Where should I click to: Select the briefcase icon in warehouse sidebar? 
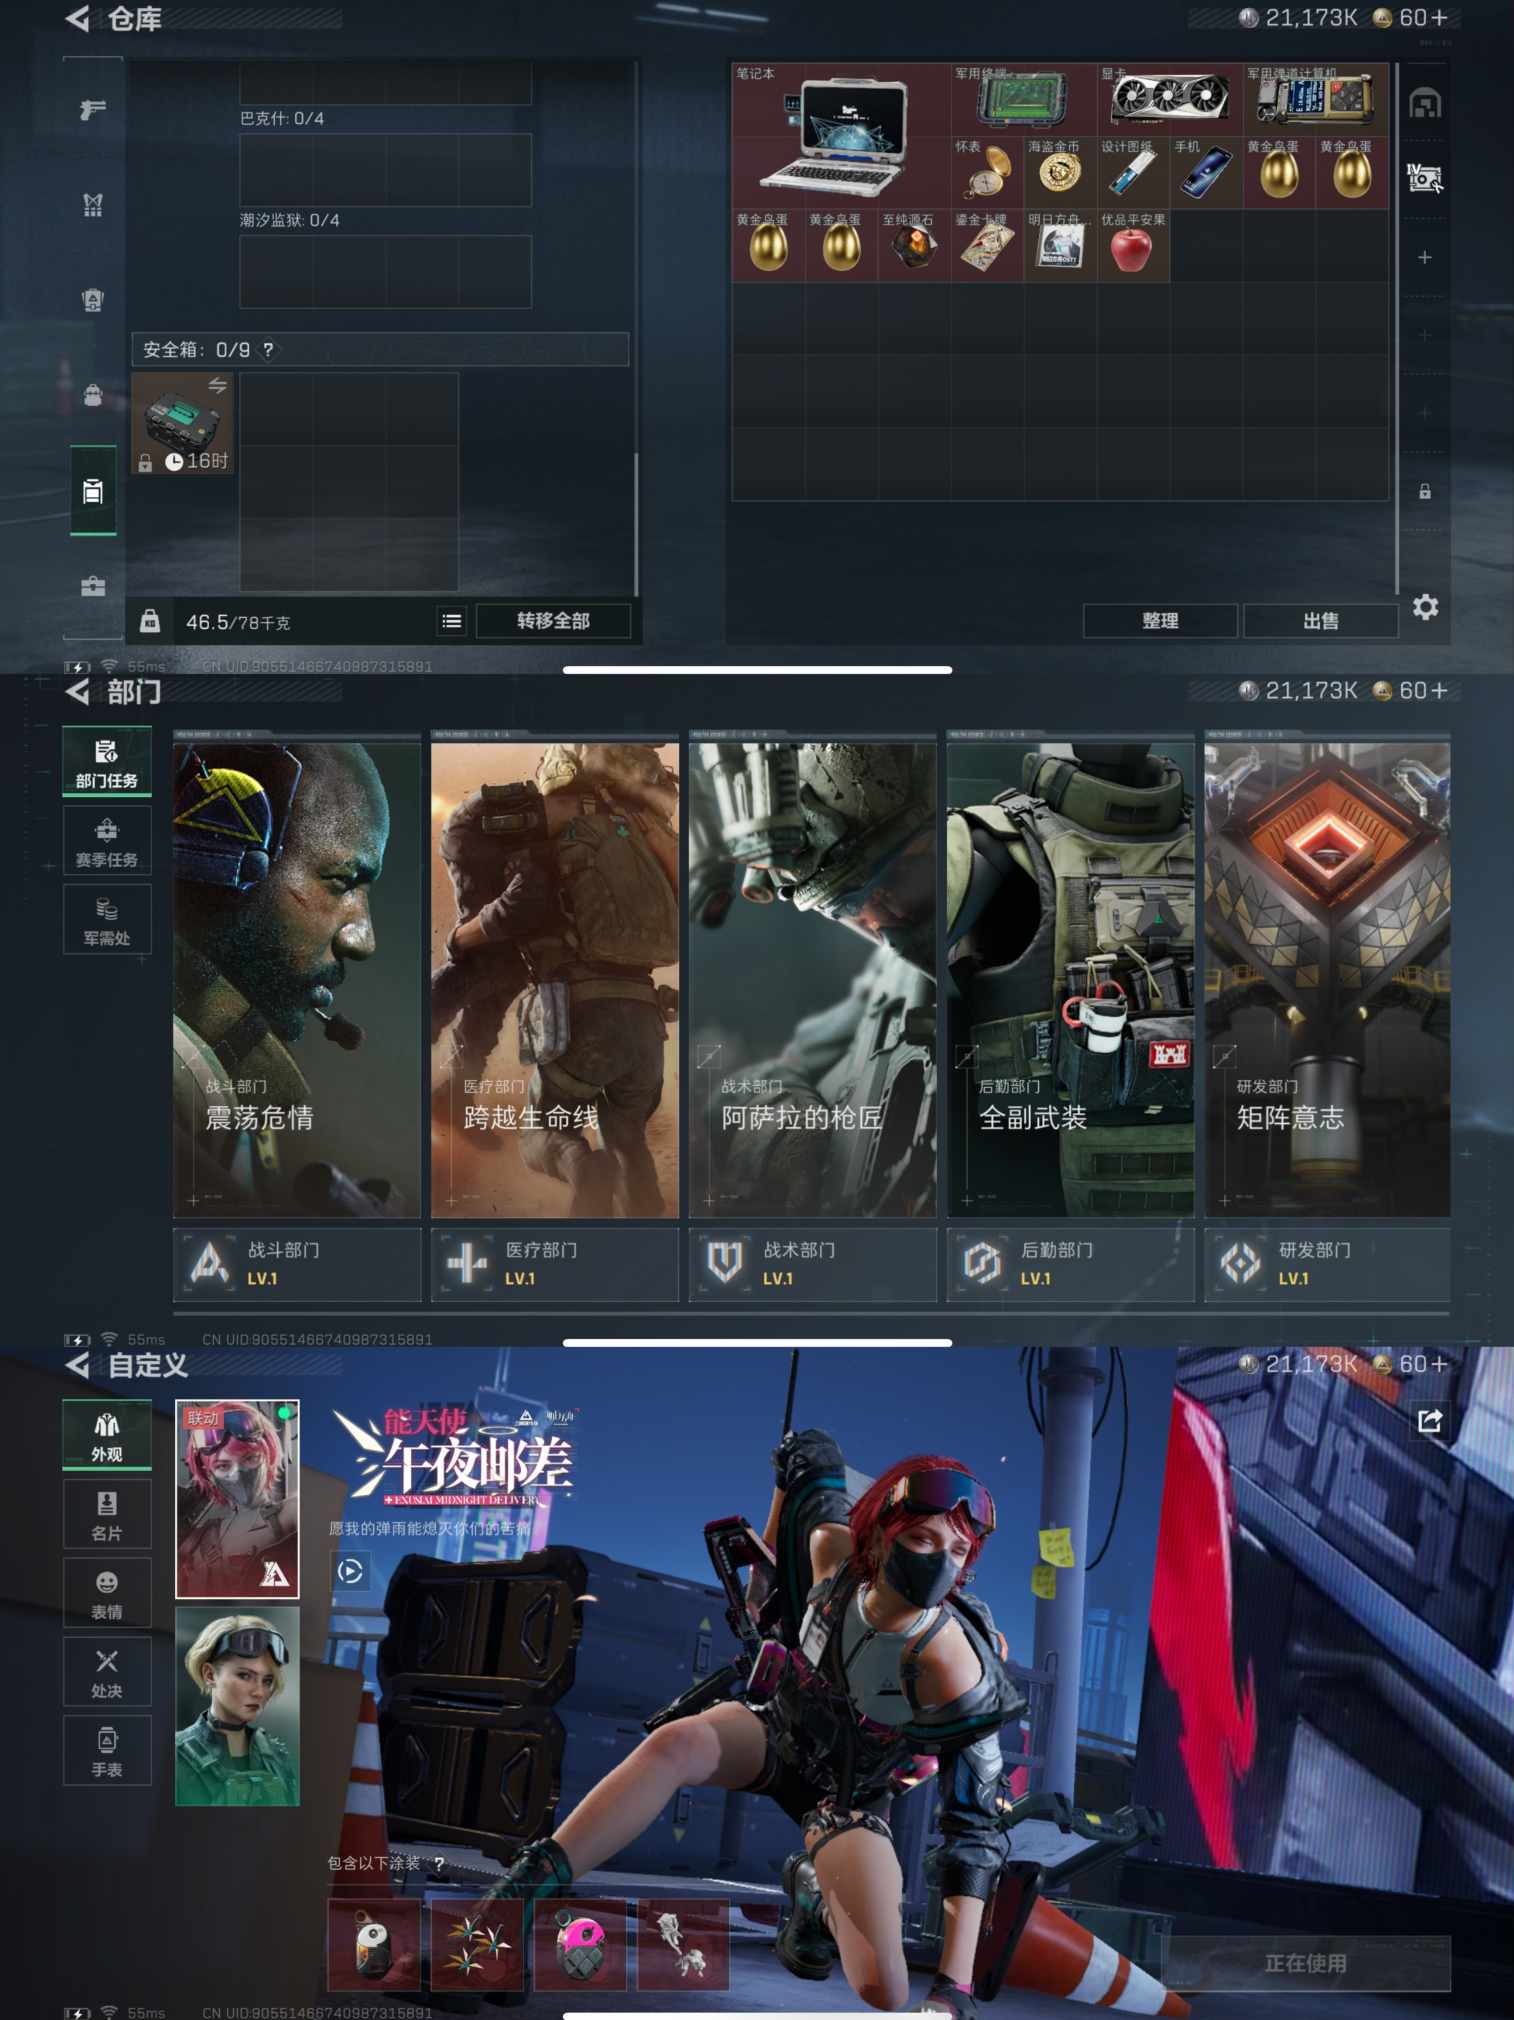93,586
